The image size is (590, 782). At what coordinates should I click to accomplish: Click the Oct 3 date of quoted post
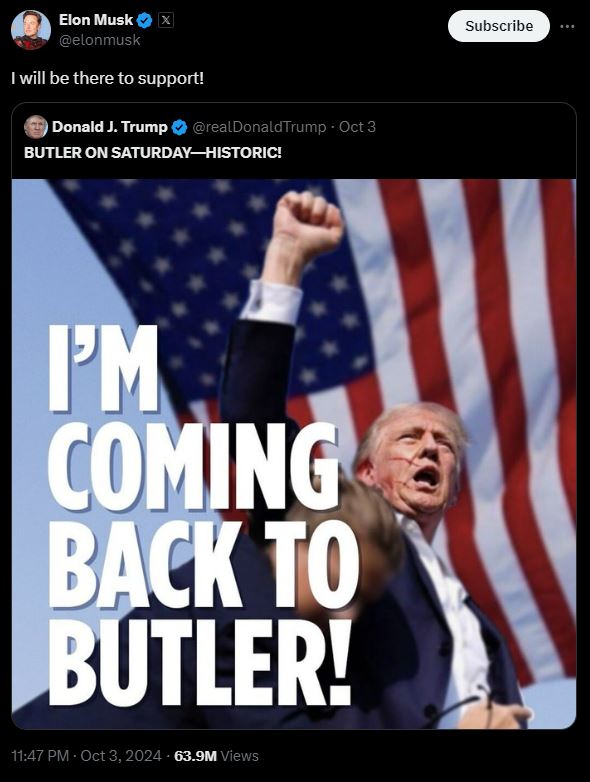point(357,127)
